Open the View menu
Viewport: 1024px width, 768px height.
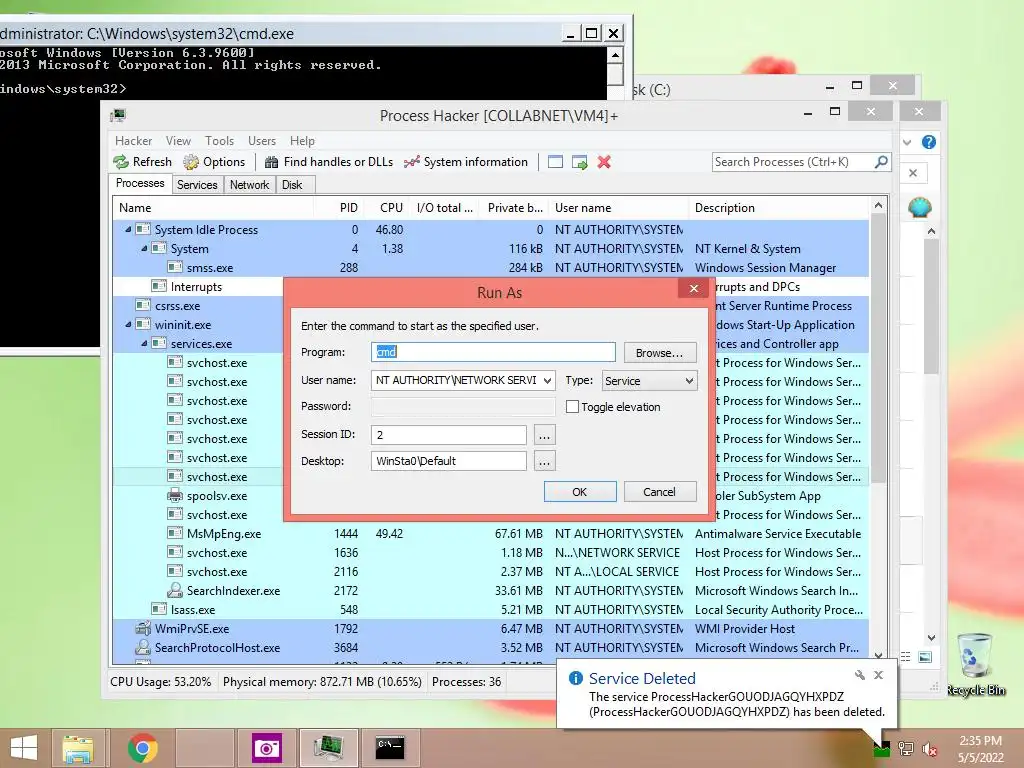point(178,141)
